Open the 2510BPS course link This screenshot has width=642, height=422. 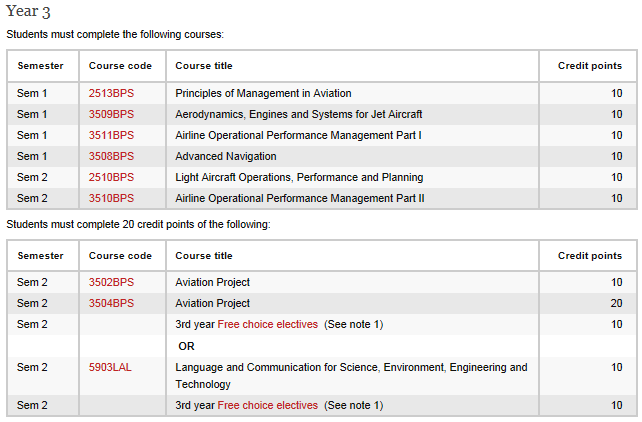pyautogui.click(x=111, y=177)
